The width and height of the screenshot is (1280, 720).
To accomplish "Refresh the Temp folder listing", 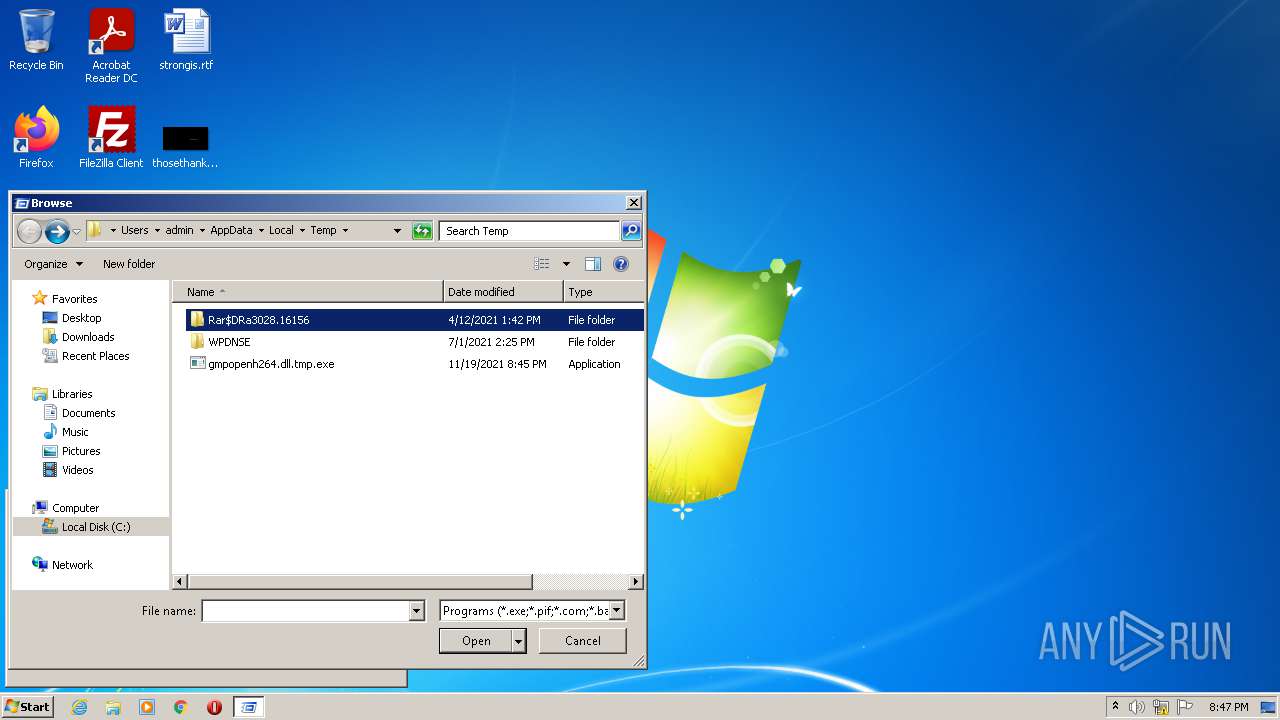I will click(422, 231).
